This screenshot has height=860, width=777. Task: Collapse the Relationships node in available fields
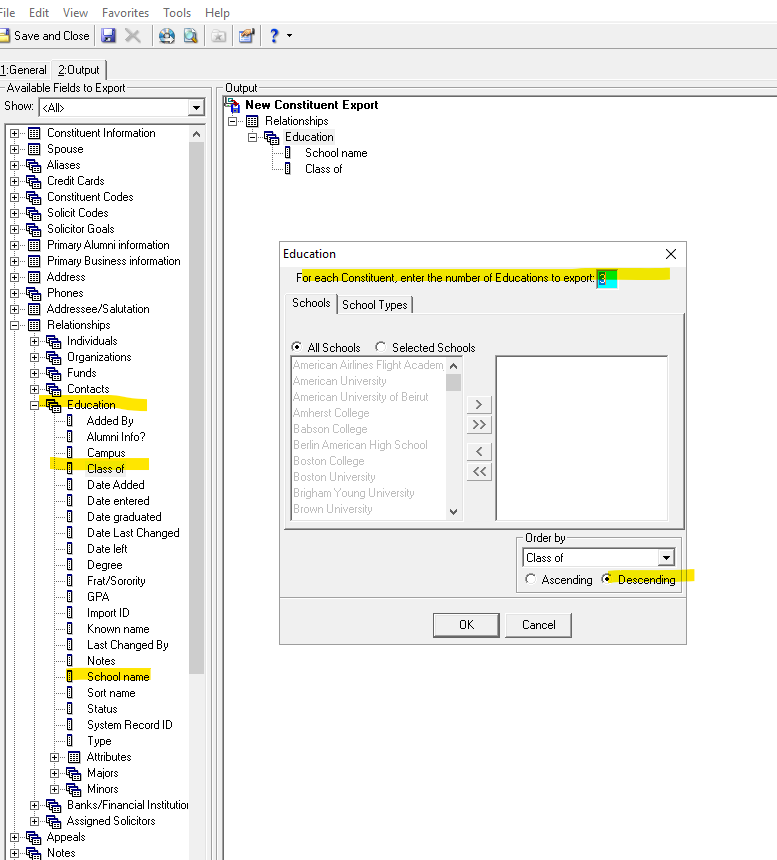(14, 325)
